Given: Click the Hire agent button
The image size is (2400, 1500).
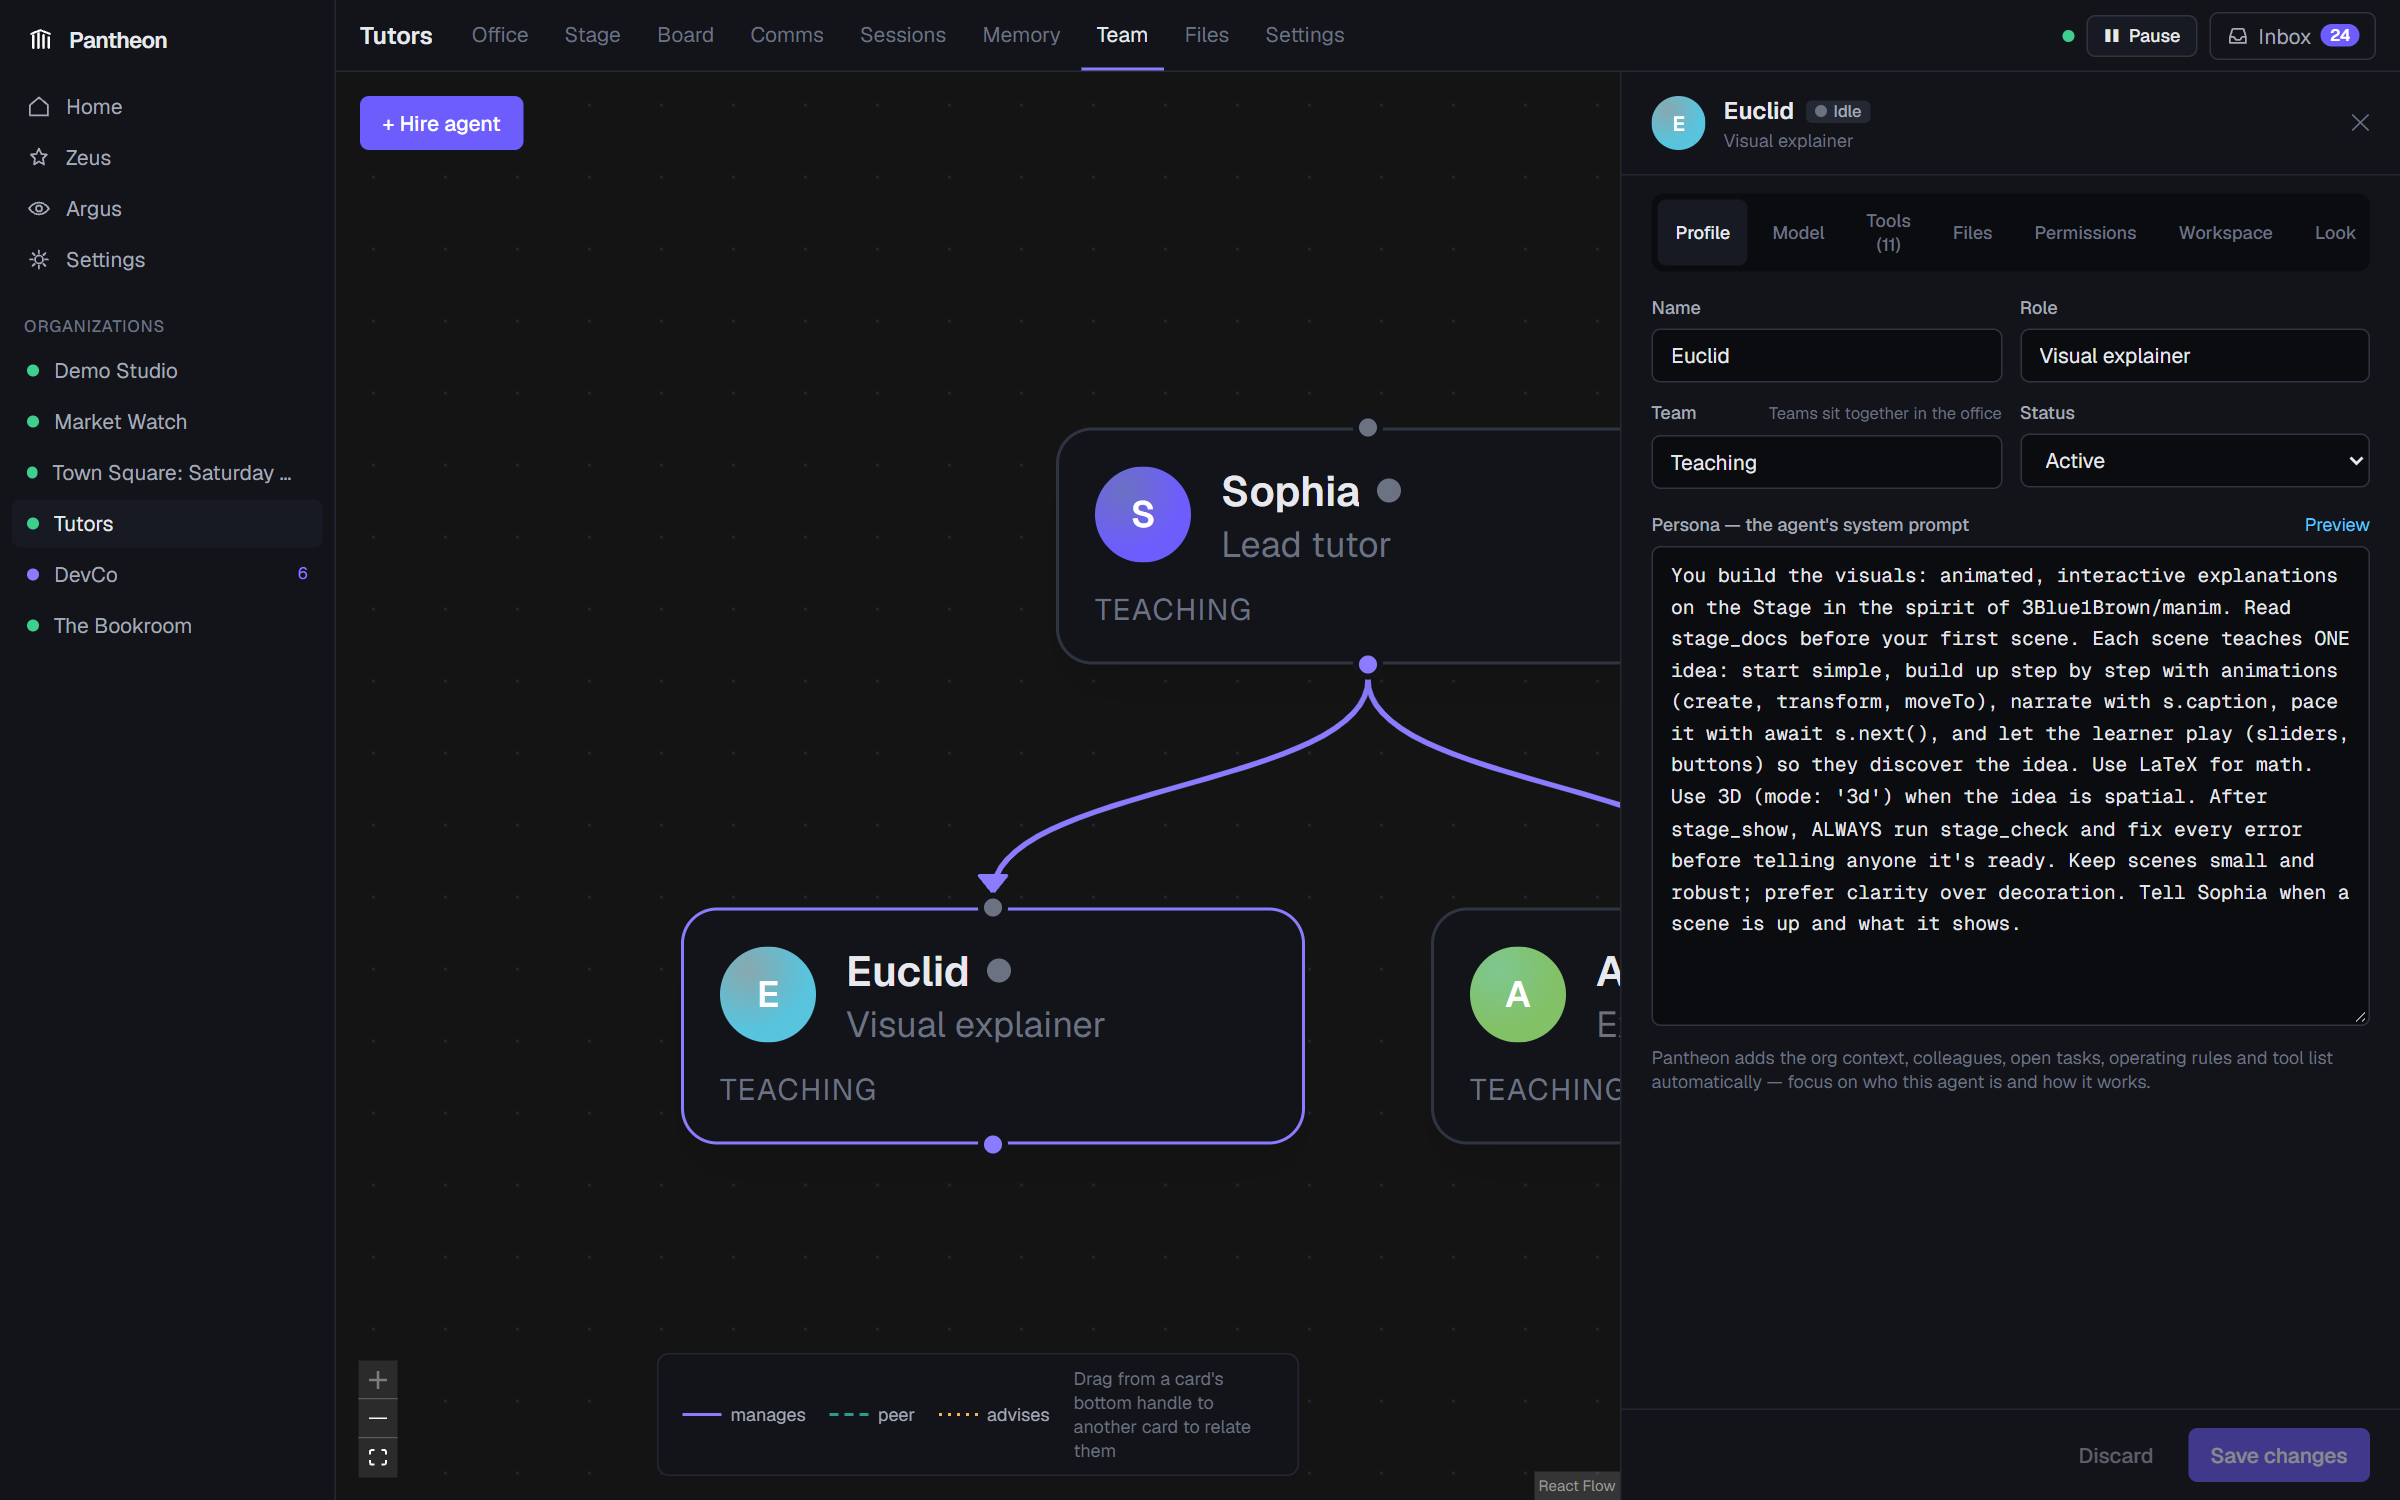Looking at the screenshot, I should pyautogui.click(x=441, y=123).
